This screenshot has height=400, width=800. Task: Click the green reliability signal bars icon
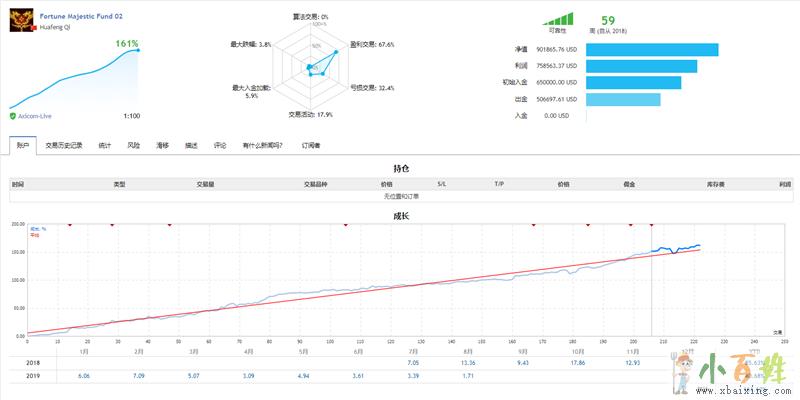(559, 18)
